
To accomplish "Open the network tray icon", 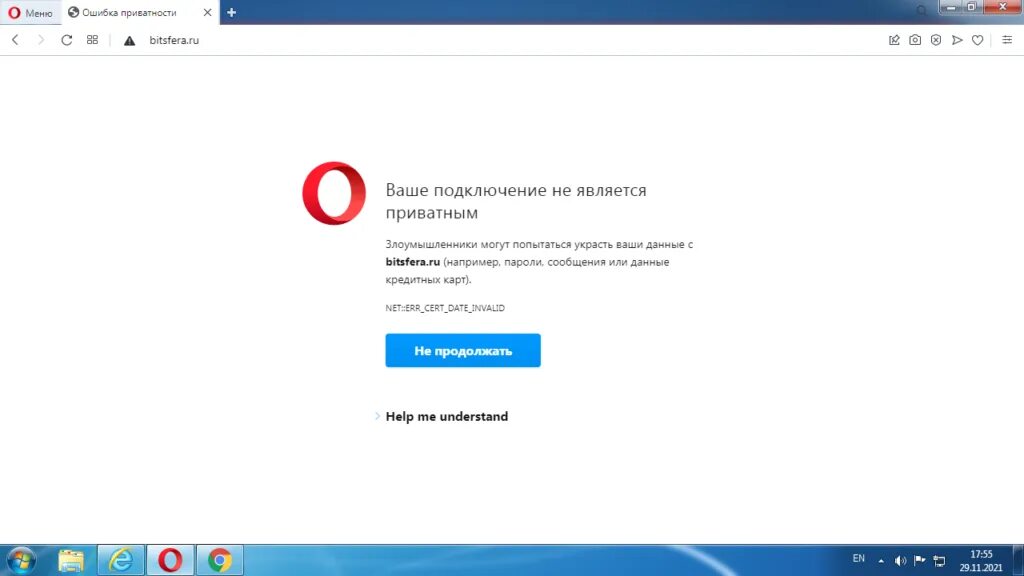I will [x=939, y=560].
